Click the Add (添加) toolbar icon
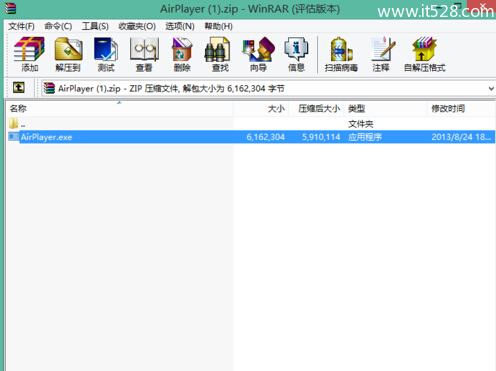Viewport: 496px width, 371px height. 29,54
